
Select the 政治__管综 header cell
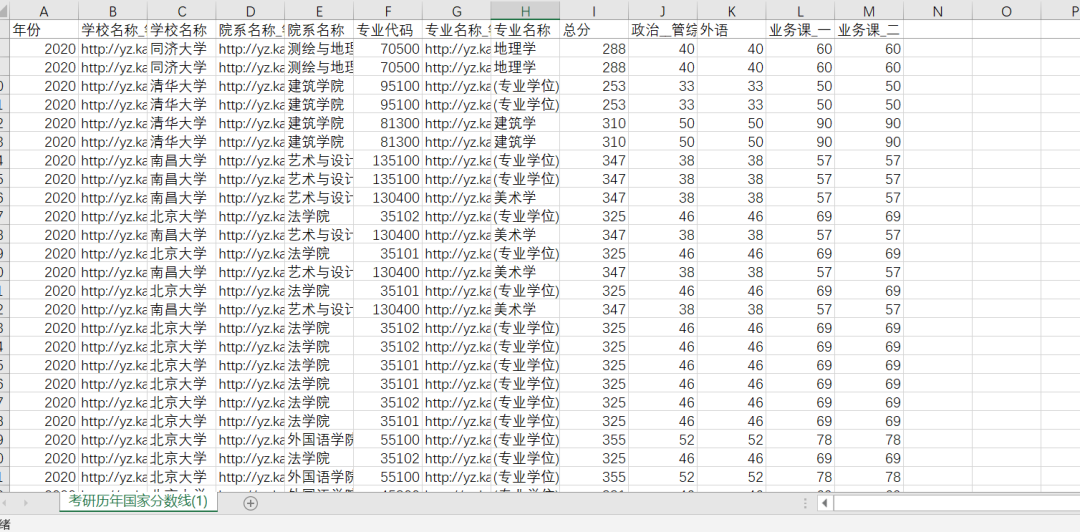coord(663,30)
